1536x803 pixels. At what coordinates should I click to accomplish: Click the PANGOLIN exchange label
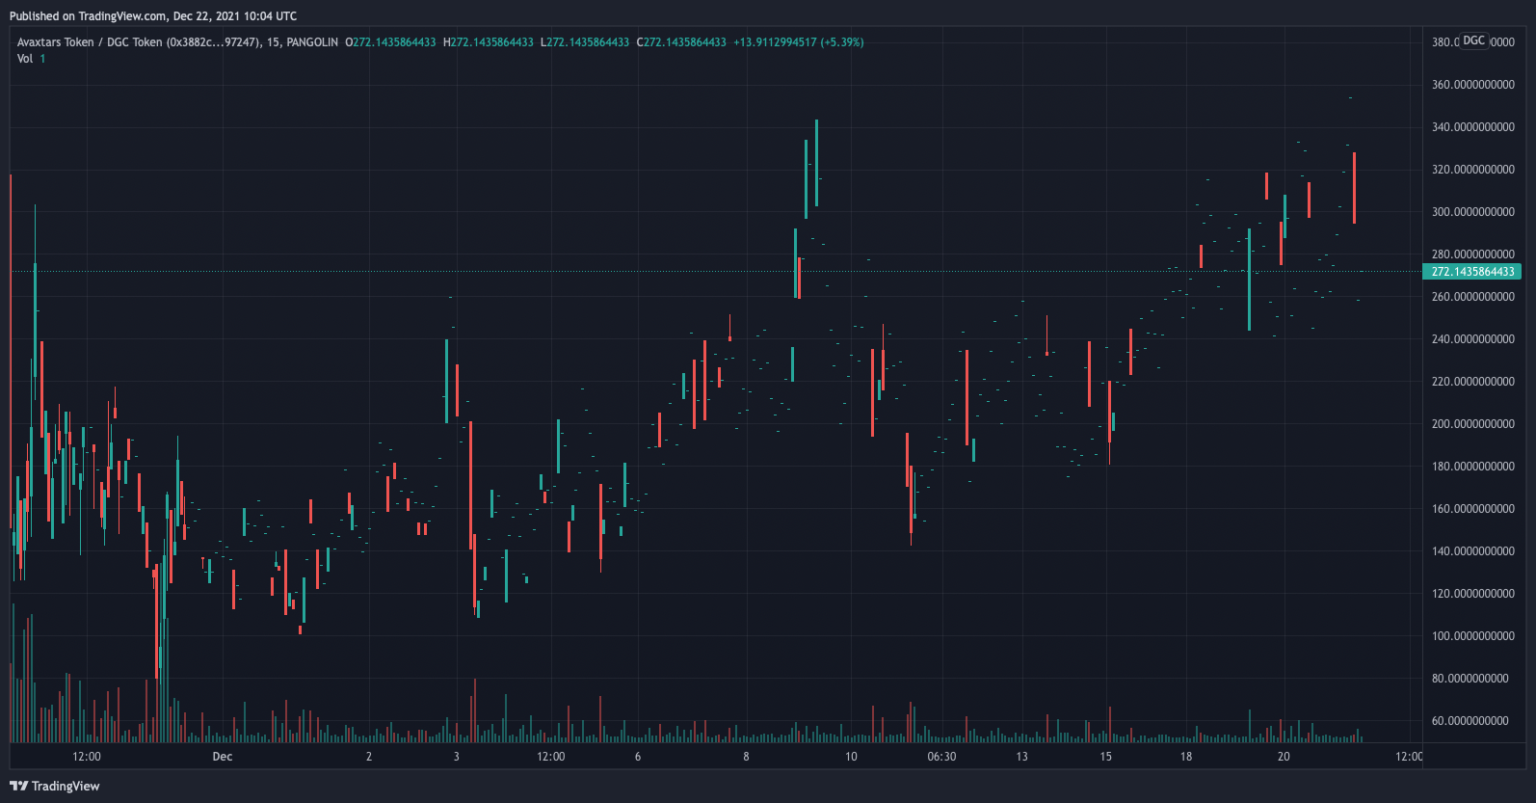[315, 42]
